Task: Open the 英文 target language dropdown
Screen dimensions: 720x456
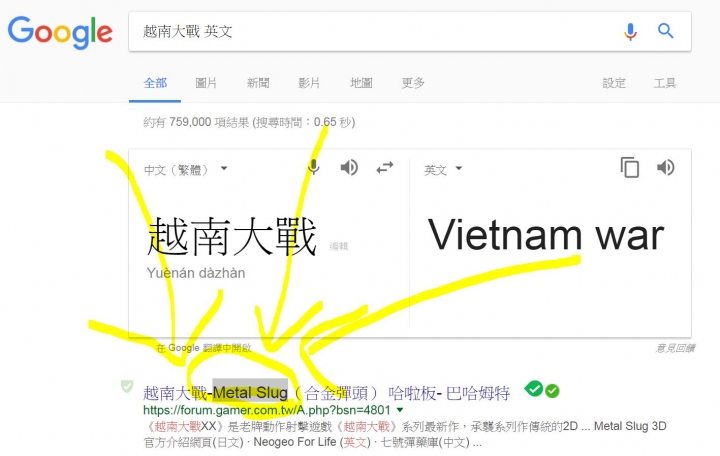Action: point(443,169)
